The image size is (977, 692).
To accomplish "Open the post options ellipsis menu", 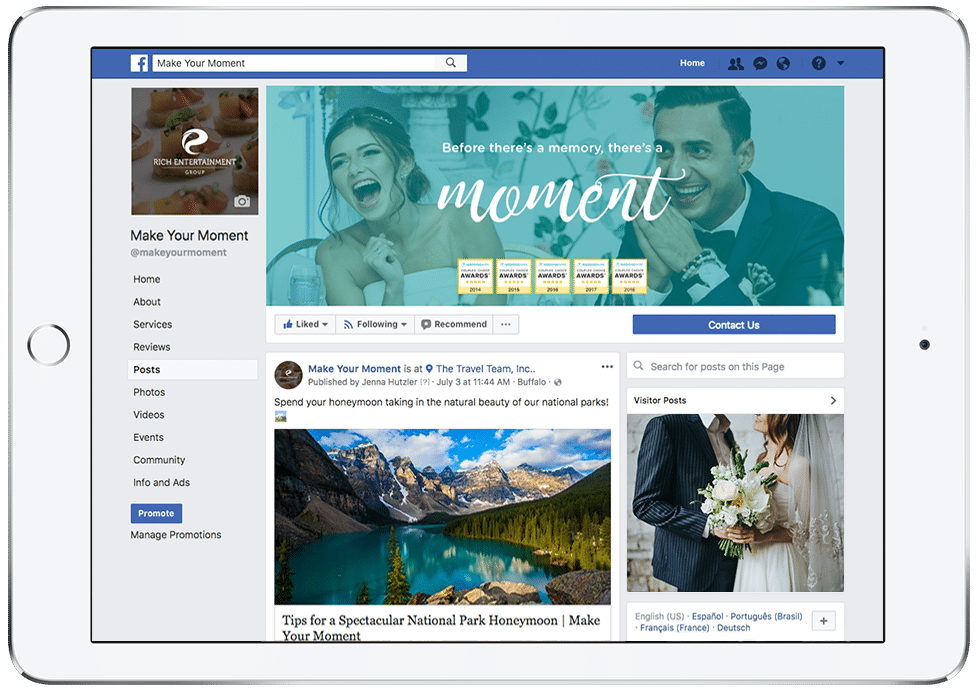I will 607,367.
